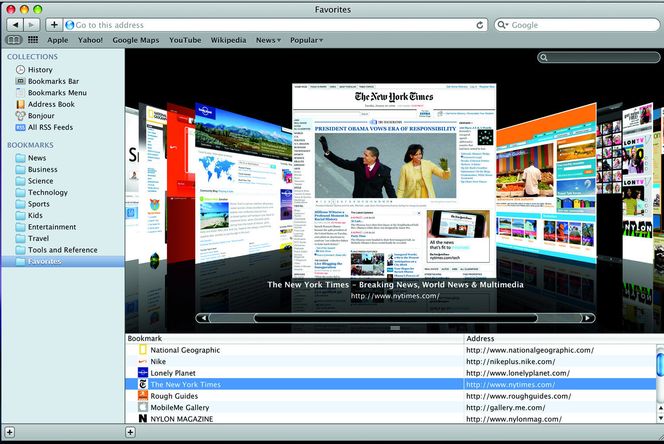Reload page using the circular arrow icon

pos(480,25)
